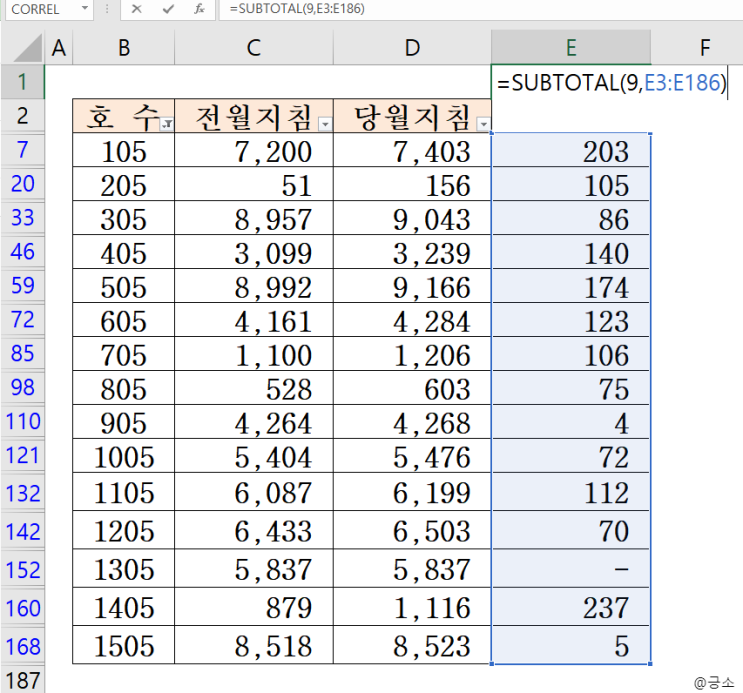This screenshot has width=743, height=693.
Task: Click previous reading cell 8,957
Action: (x=254, y=219)
